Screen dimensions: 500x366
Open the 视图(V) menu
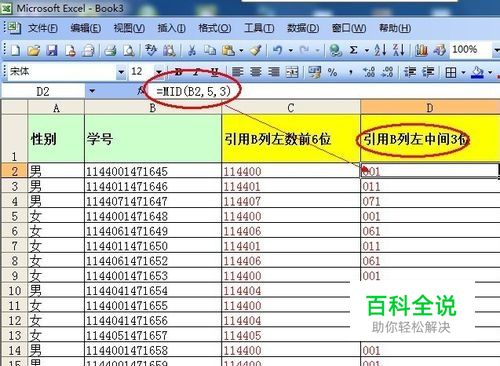click(129, 28)
